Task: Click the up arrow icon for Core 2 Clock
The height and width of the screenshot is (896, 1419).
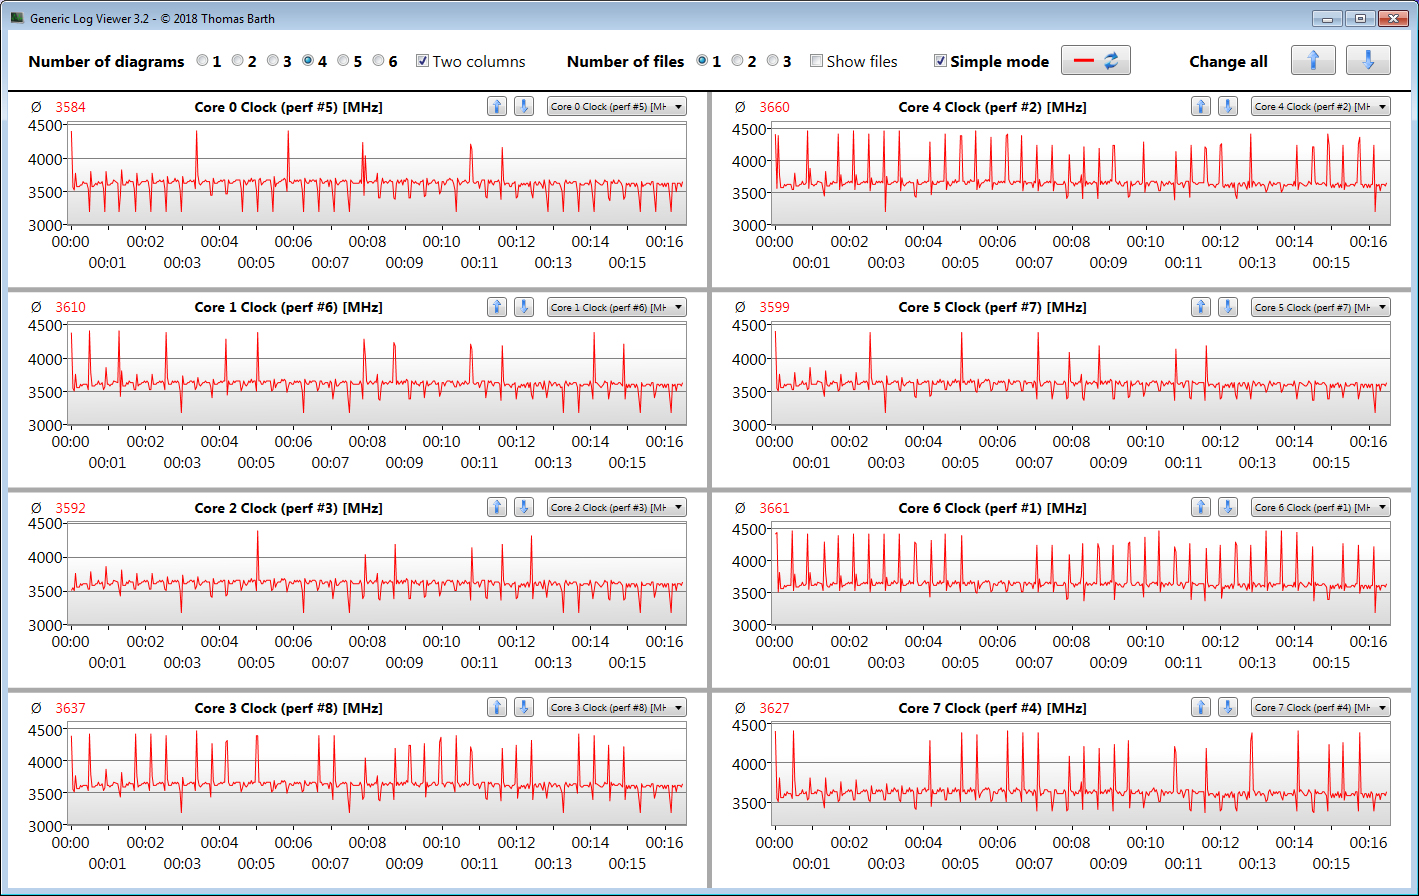Action: pos(497,508)
